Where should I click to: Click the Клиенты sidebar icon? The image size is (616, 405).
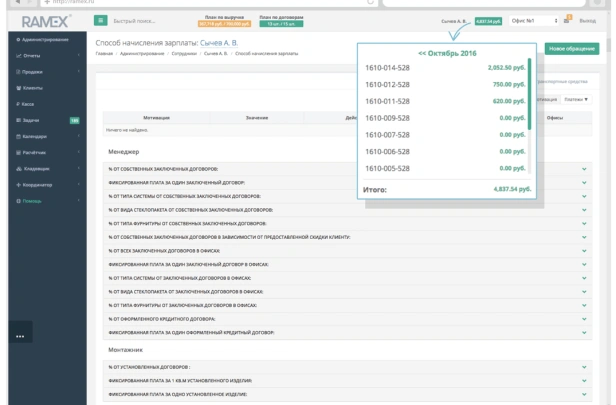point(18,88)
